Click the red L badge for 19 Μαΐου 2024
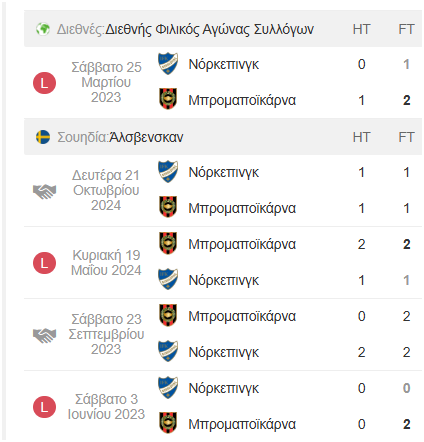424x442 pixels. point(44,263)
